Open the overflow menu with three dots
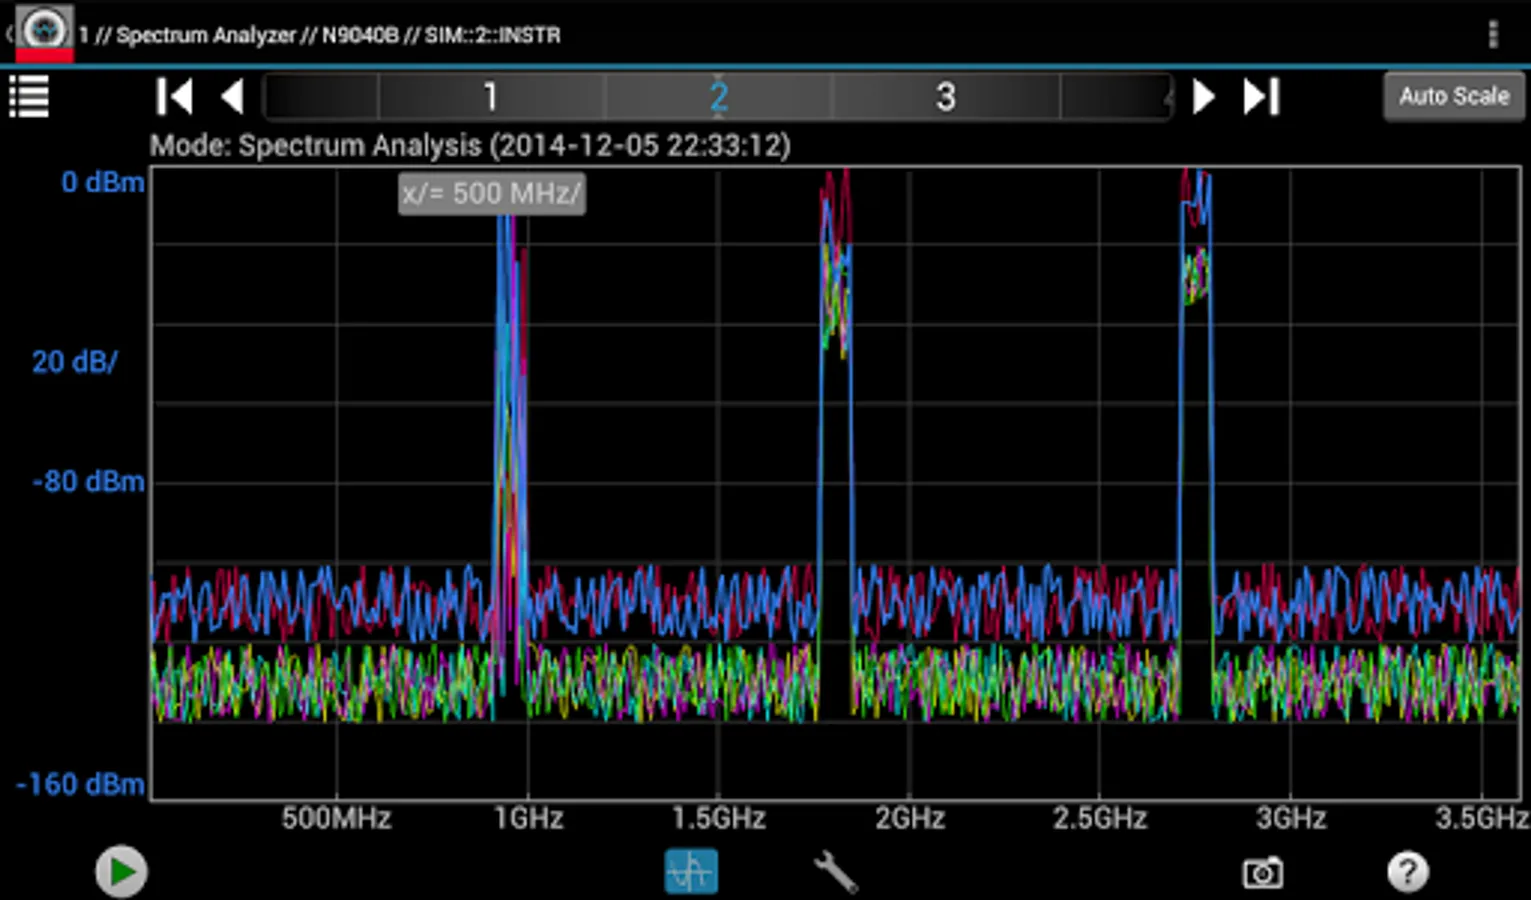The height and width of the screenshot is (900, 1531). click(1493, 35)
